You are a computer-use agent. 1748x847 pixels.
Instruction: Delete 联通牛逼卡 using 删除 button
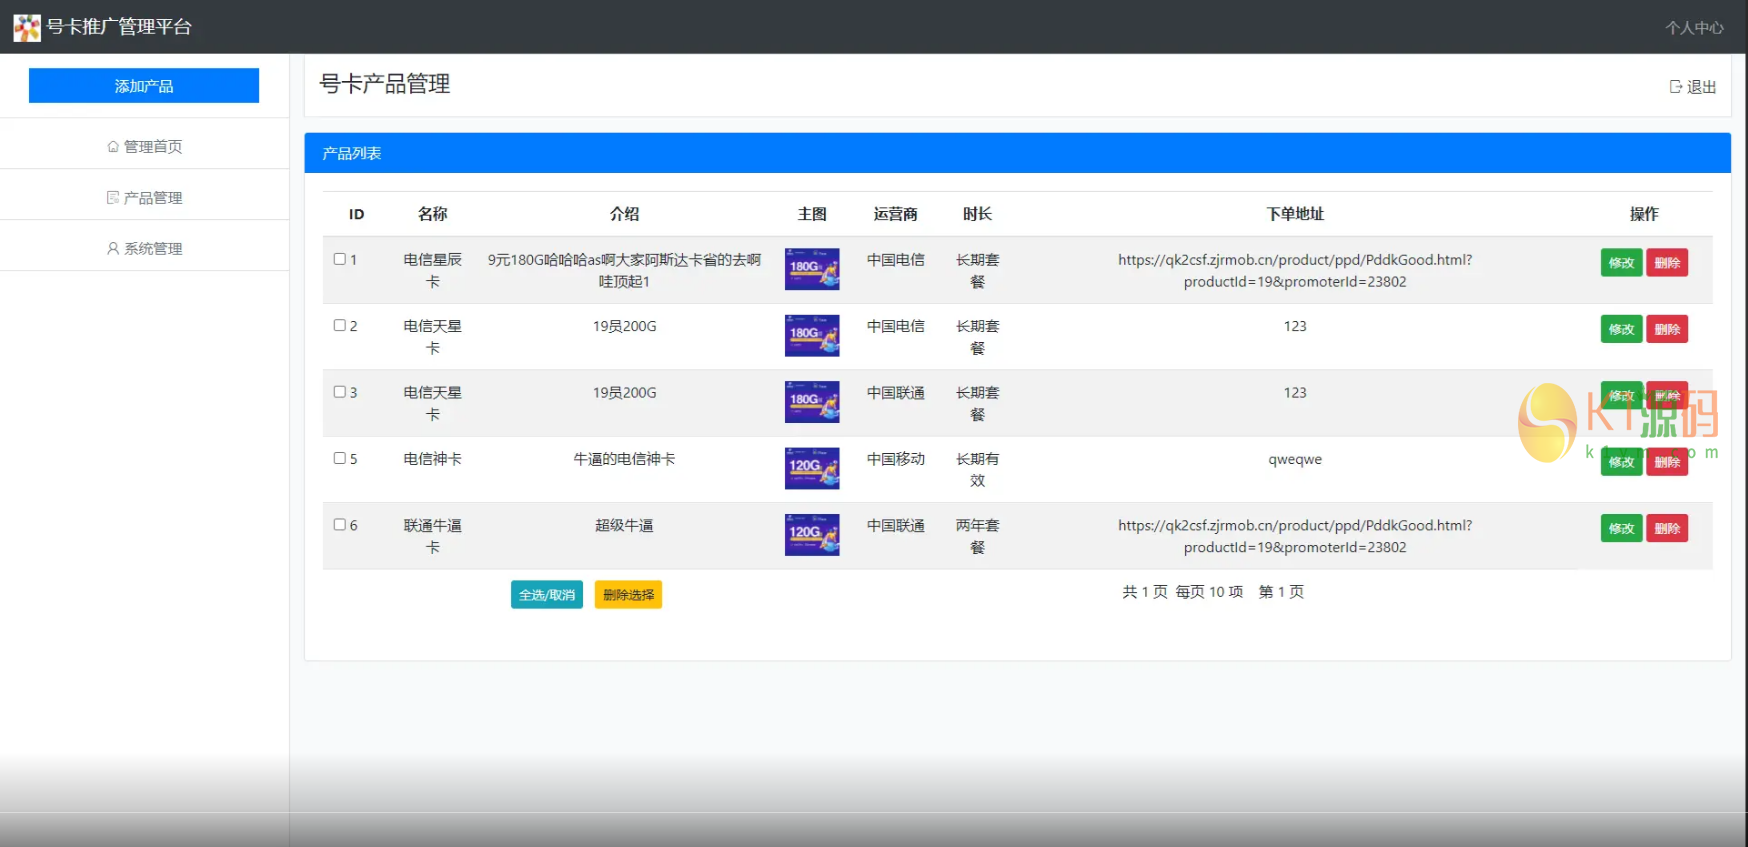[x=1667, y=528]
